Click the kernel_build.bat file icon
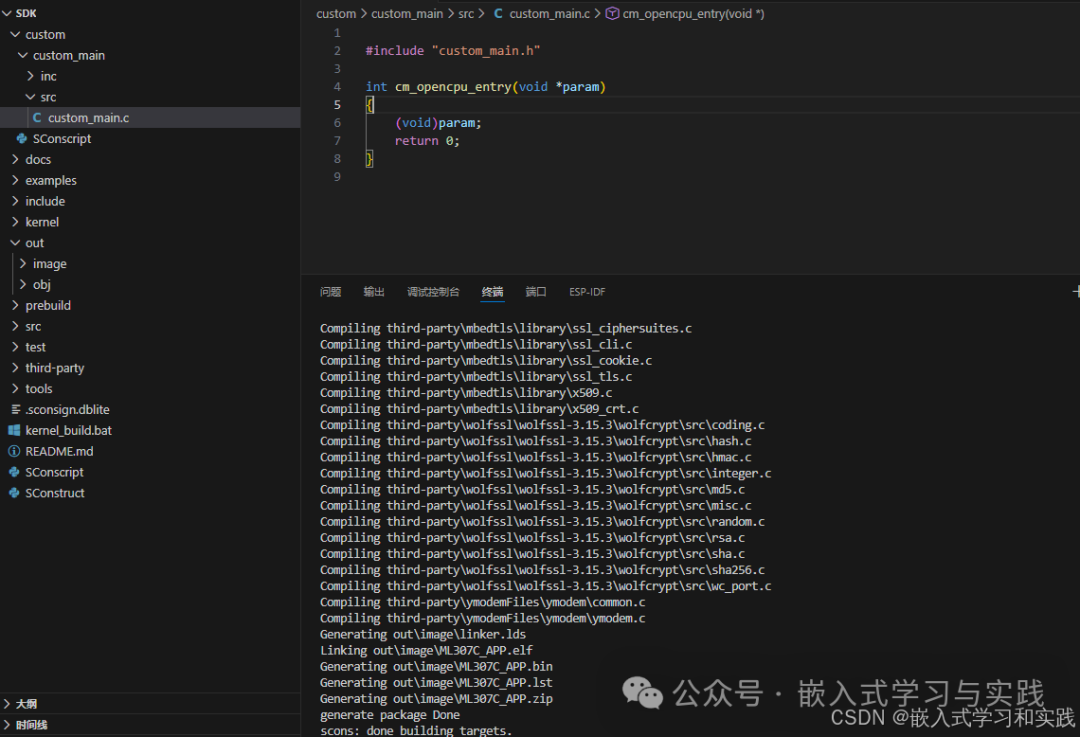1080x737 pixels. click(x=14, y=431)
